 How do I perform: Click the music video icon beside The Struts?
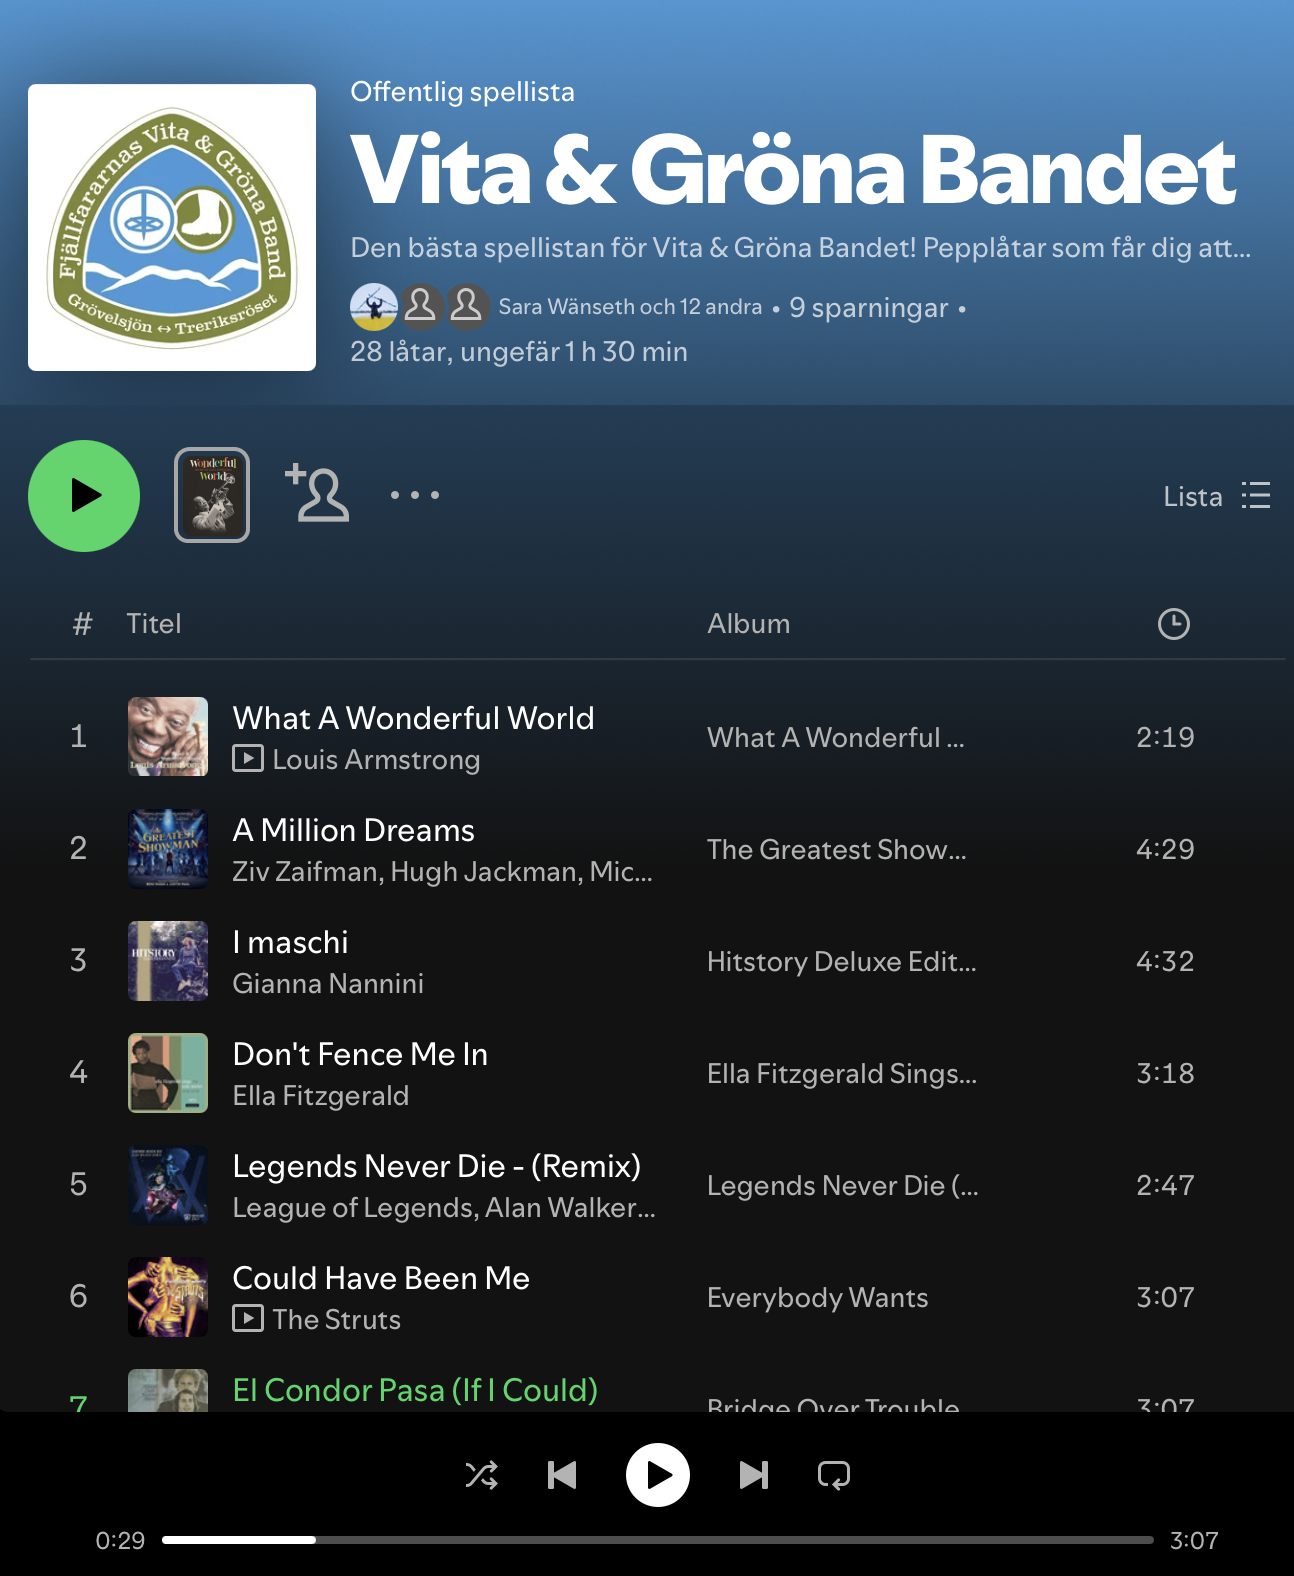[x=248, y=1319]
